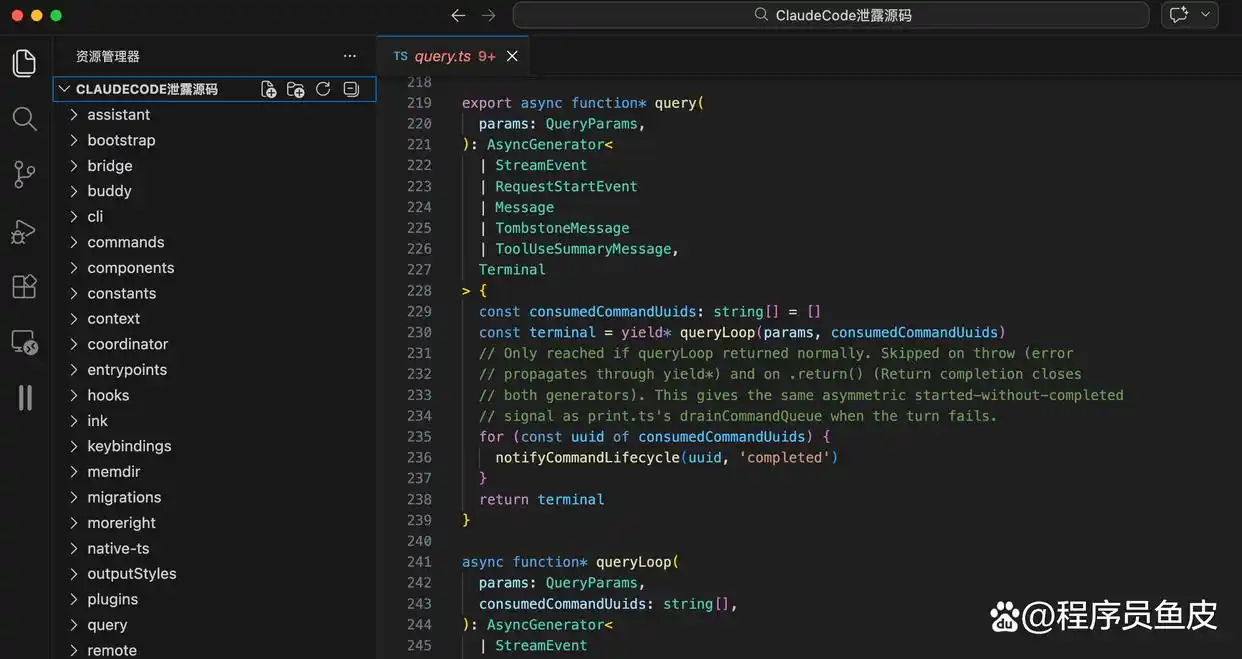This screenshot has height=659, width=1242.
Task: Click the macOS green zoom window button
Action: [56, 15]
